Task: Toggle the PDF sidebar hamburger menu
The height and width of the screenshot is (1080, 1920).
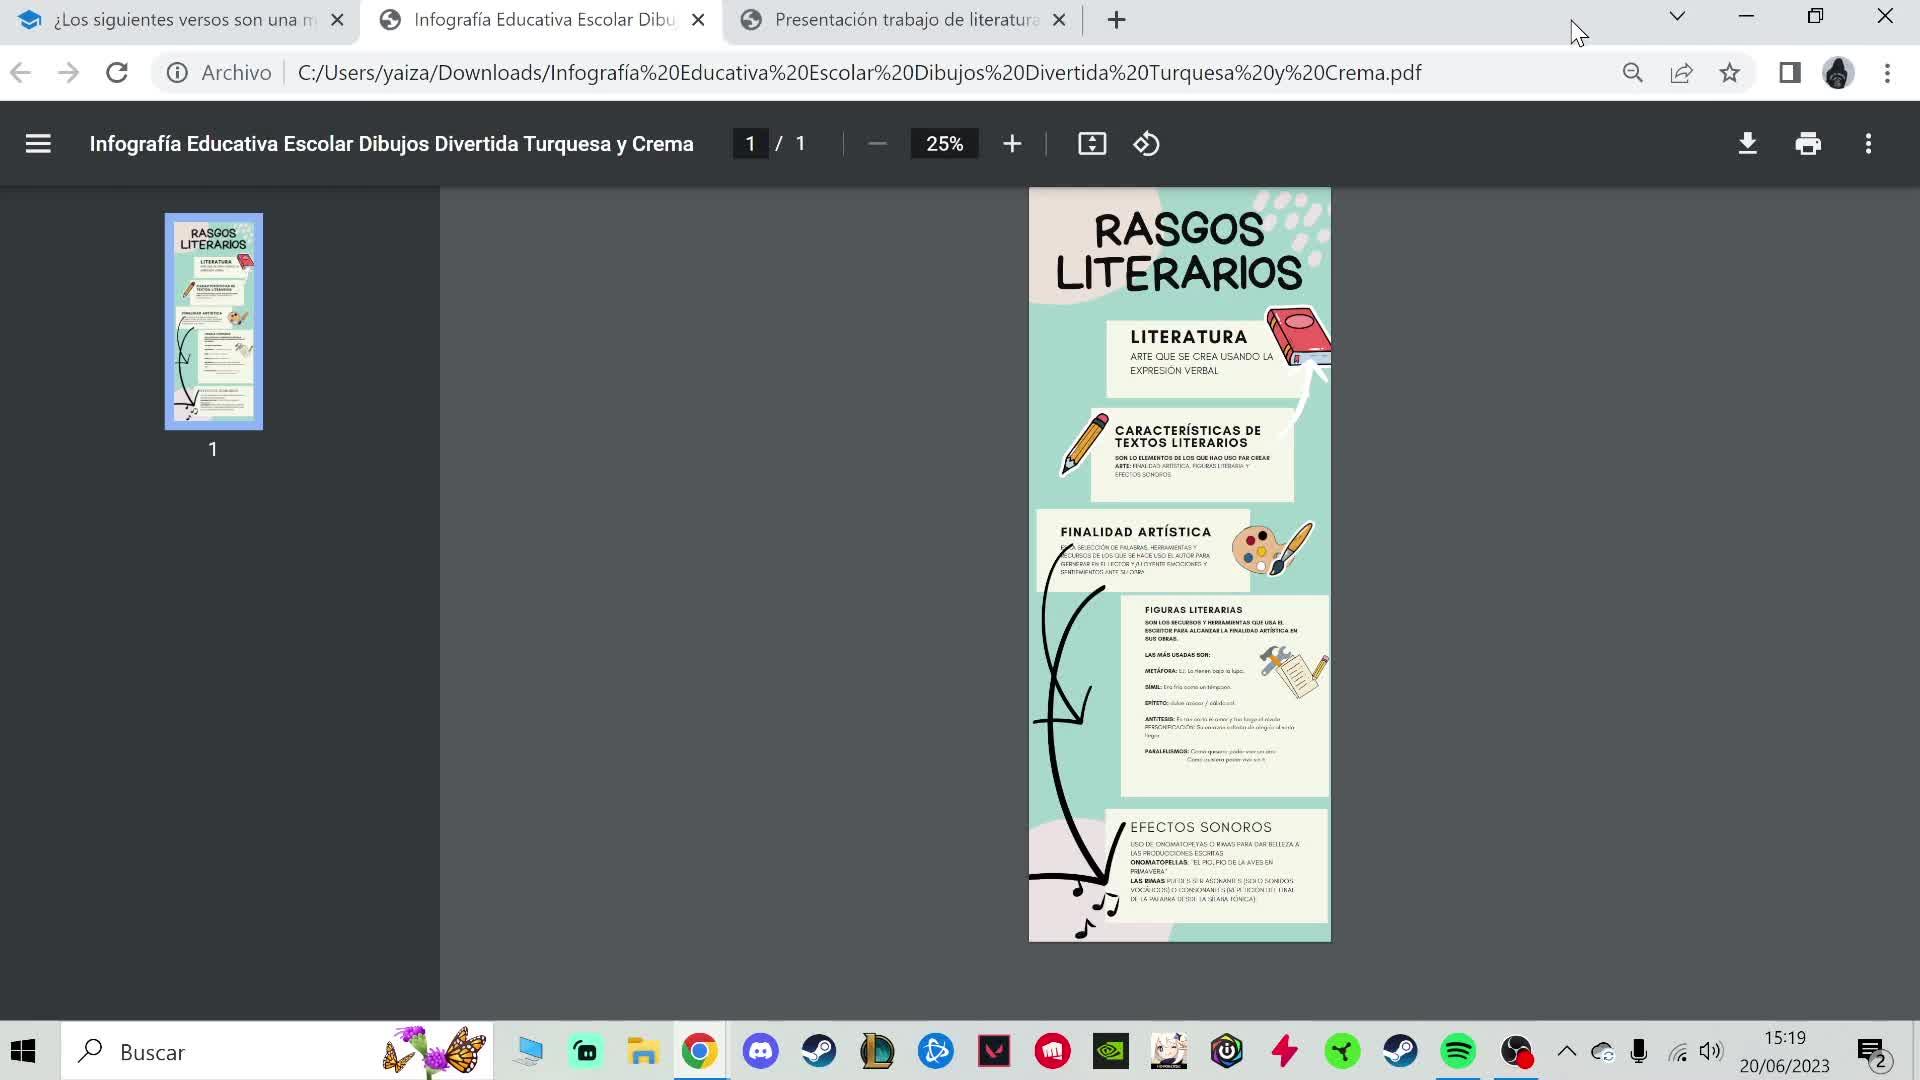Action: (x=38, y=144)
